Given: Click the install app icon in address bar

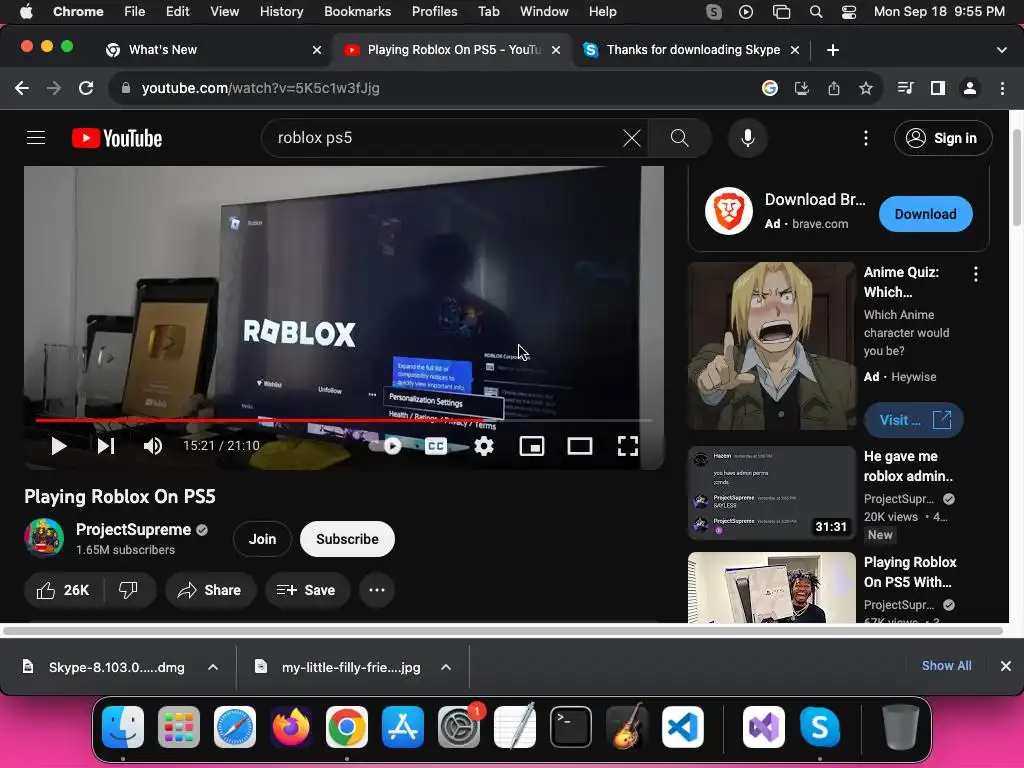Looking at the screenshot, I should click(802, 88).
